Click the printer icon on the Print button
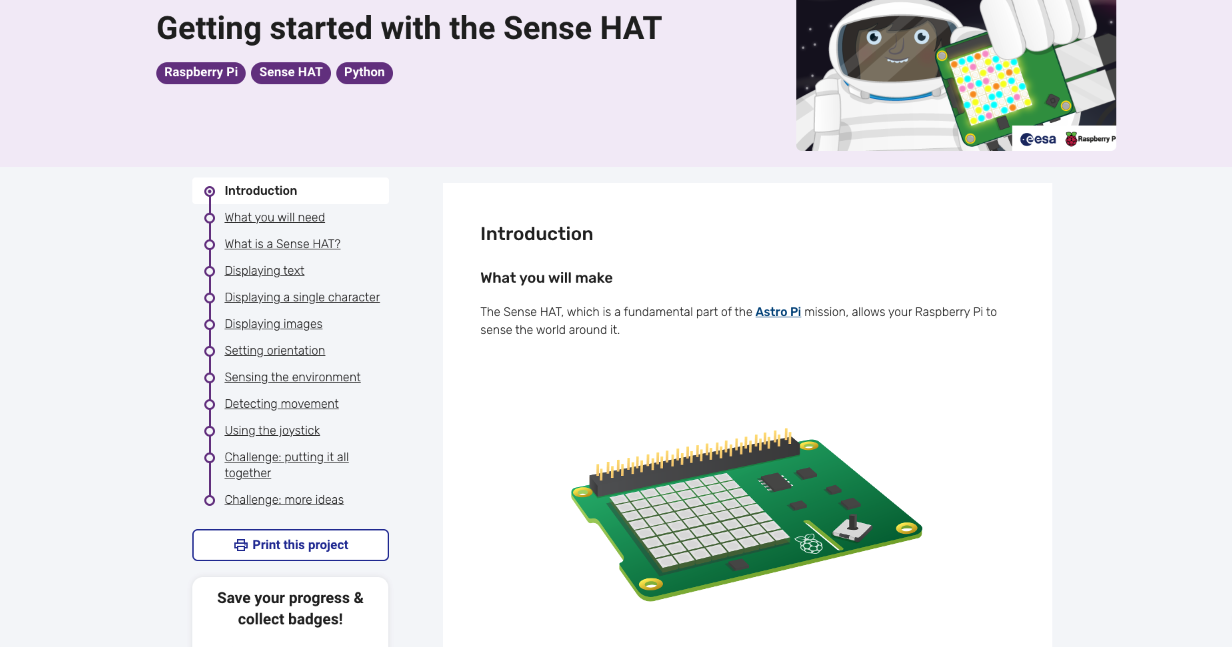 (x=240, y=544)
